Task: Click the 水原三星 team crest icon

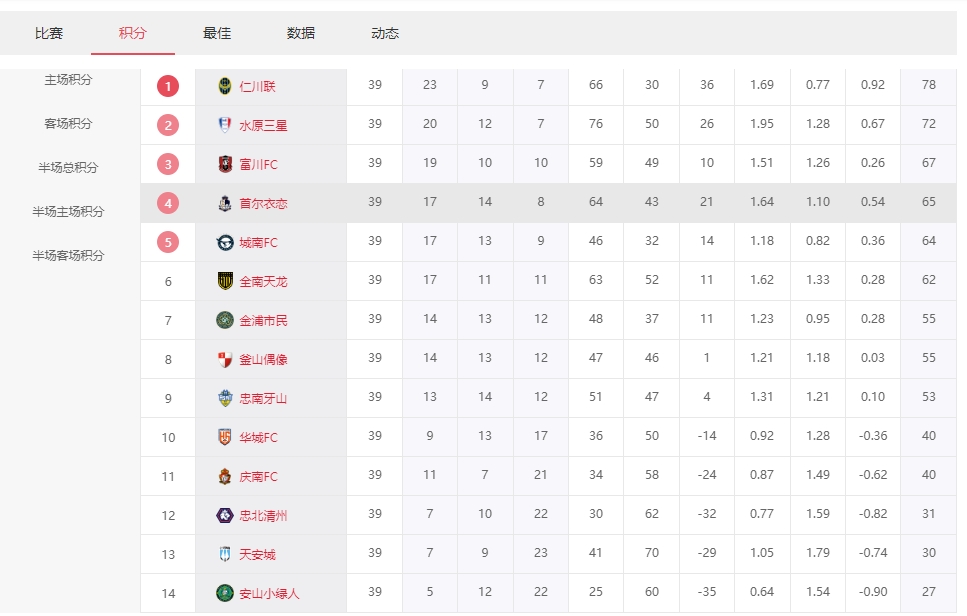Action: pyautogui.click(x=225, y=125)
